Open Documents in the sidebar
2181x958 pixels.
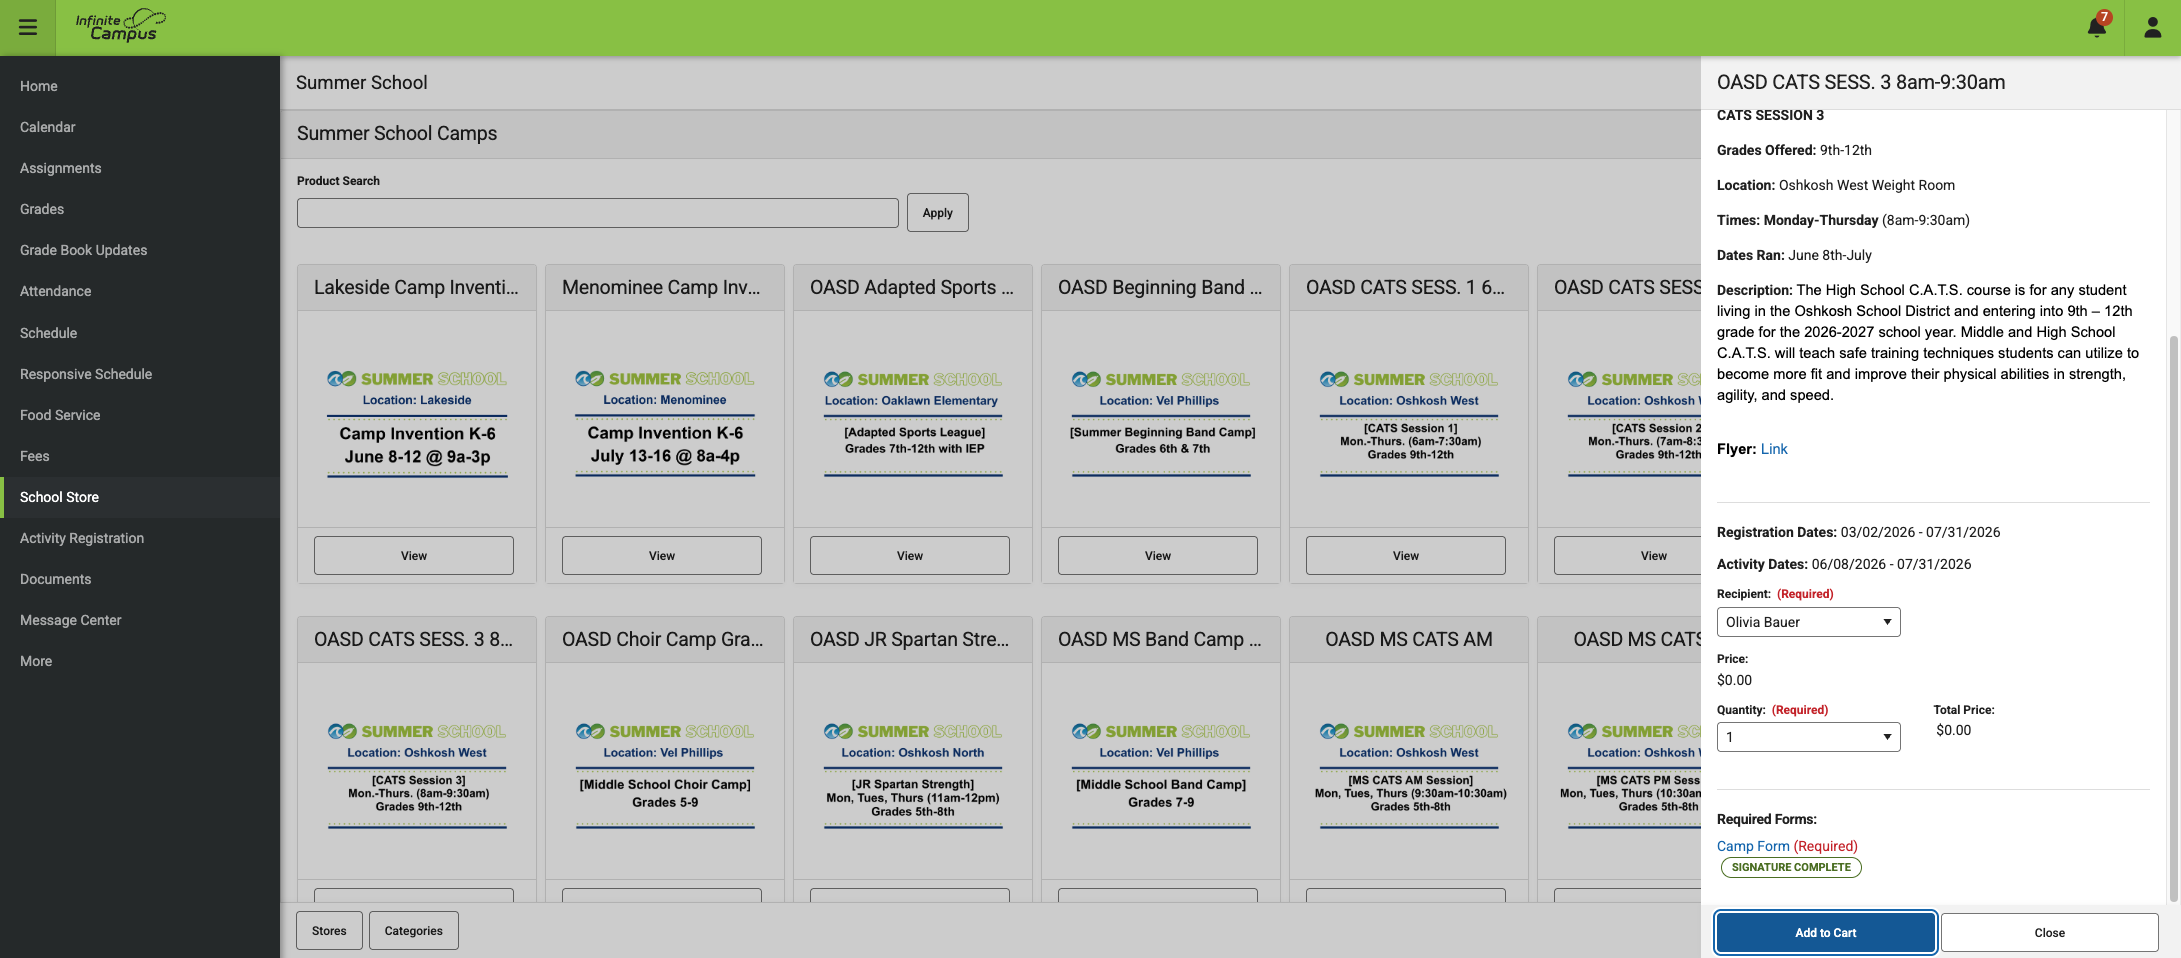tap(140, 579)
